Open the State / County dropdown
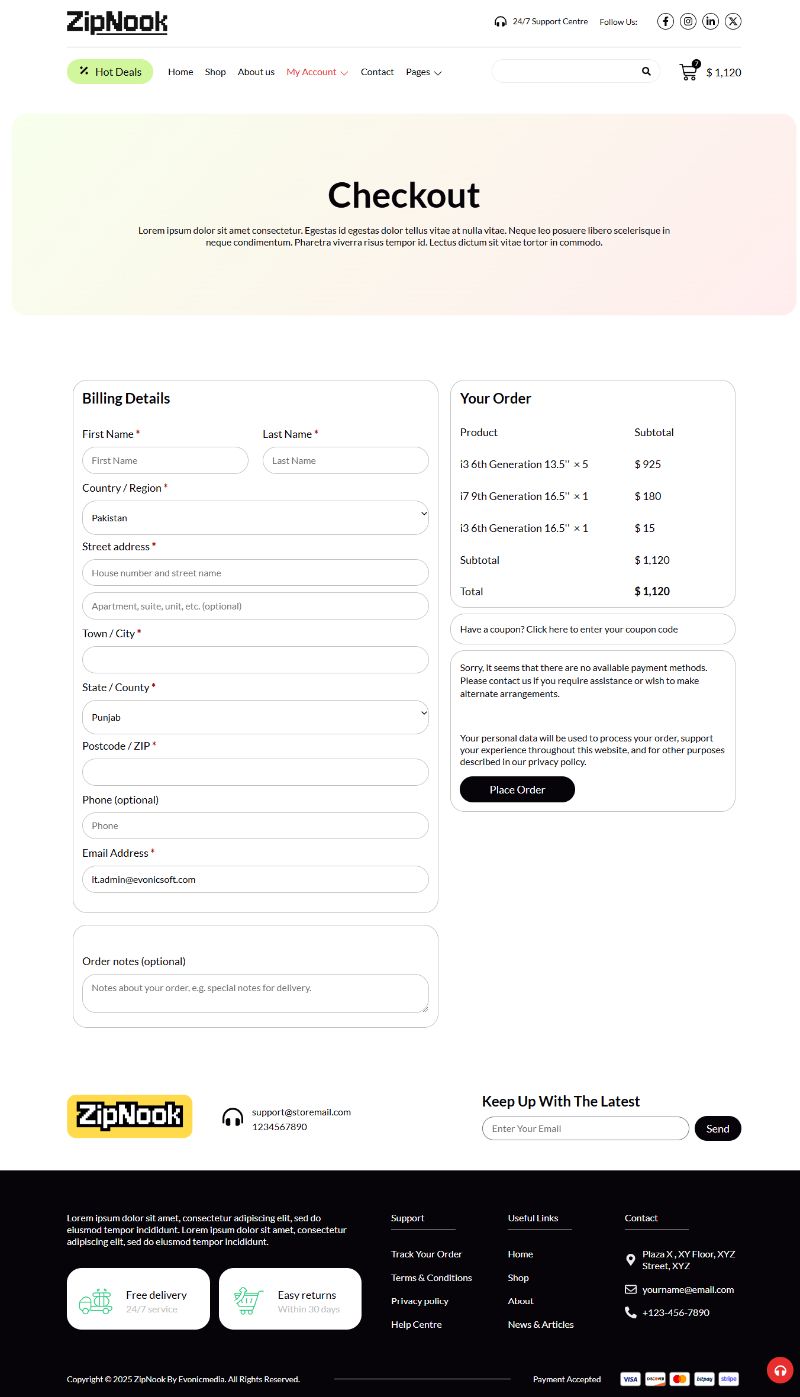 click(255, 717)
